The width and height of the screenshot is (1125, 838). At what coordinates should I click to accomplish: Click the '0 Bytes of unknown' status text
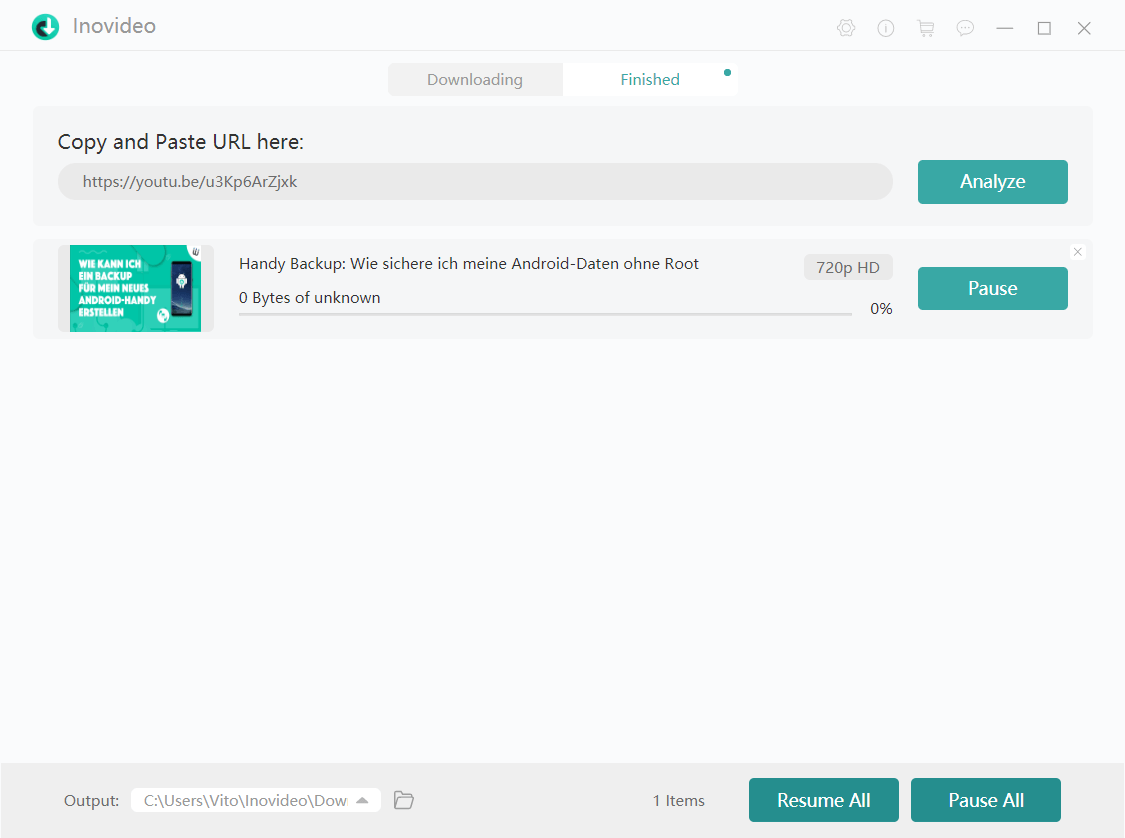tap(309, 298)
